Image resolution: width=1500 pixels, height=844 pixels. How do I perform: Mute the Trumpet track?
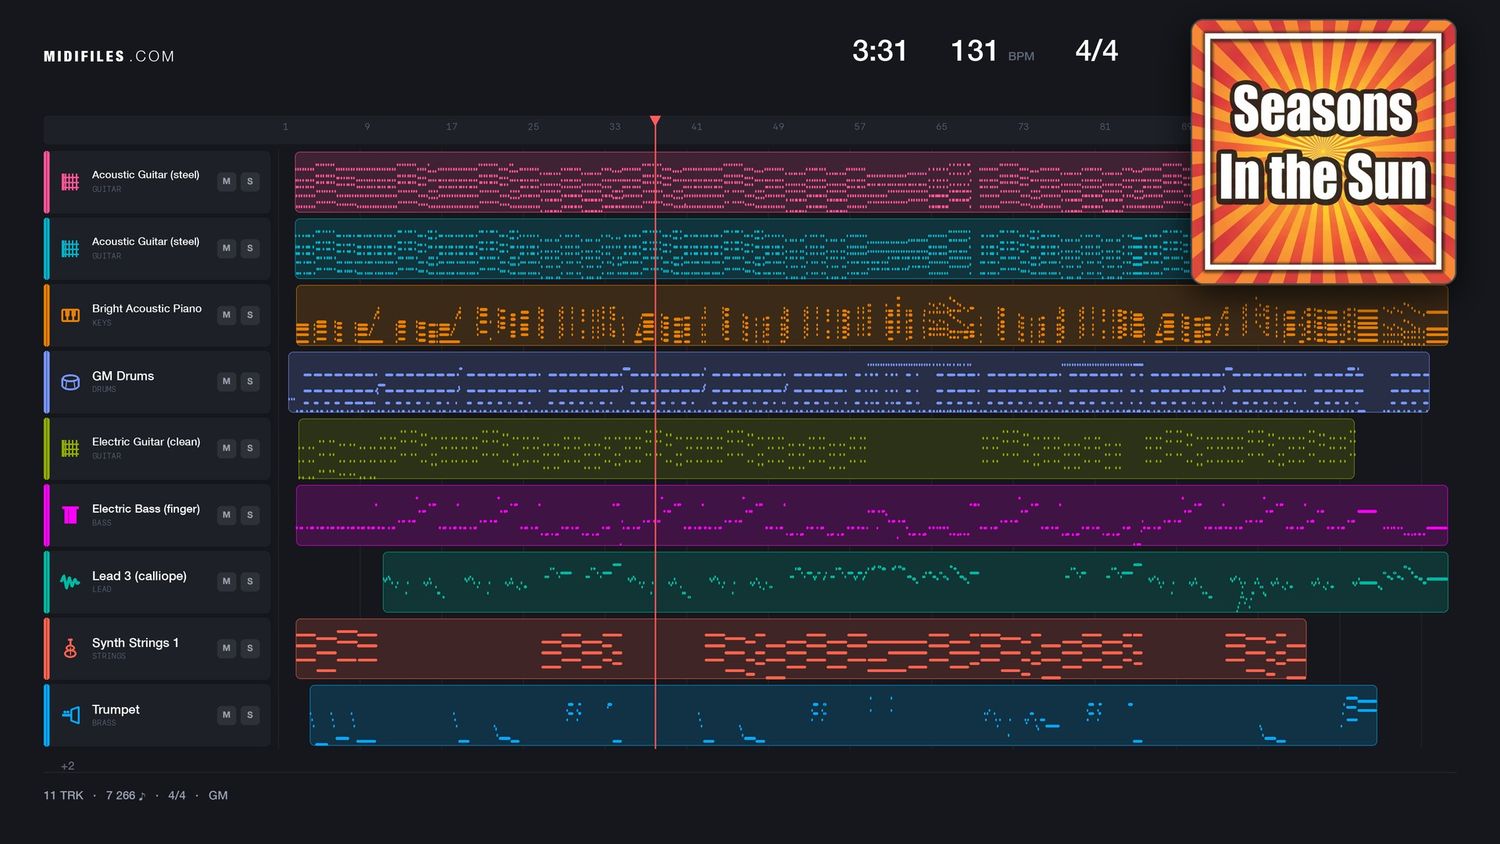[x=227, y=715]
